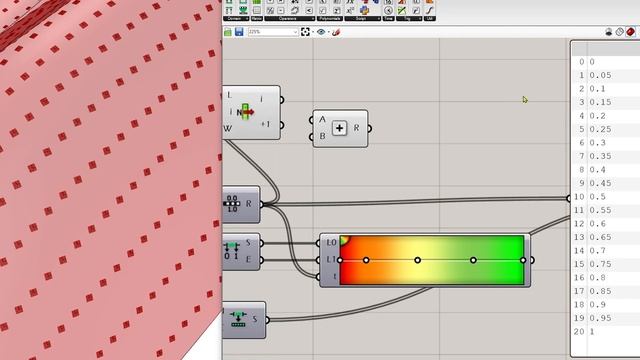Click the E output of Construct Domain component
The height and width of the screenshot is (360, 640).
pos(250,260)
